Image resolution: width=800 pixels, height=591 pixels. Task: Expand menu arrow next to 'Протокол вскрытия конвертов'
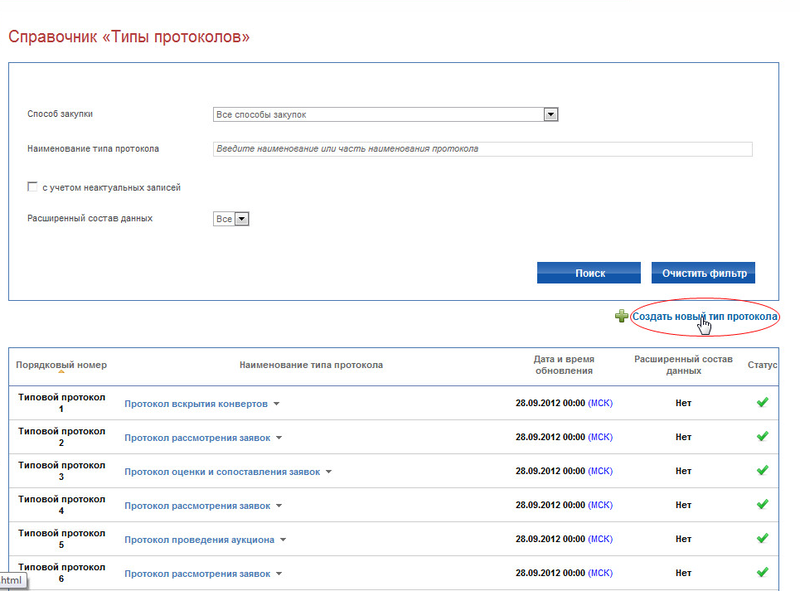[x=277, y=404]
